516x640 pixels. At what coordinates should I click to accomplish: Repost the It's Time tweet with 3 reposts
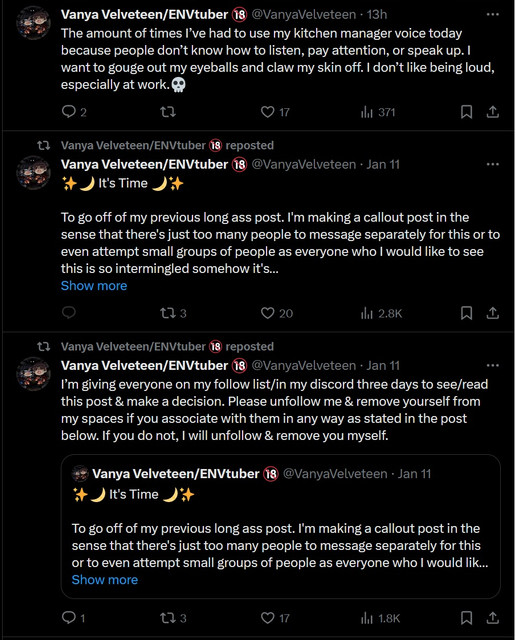(173, 313)
